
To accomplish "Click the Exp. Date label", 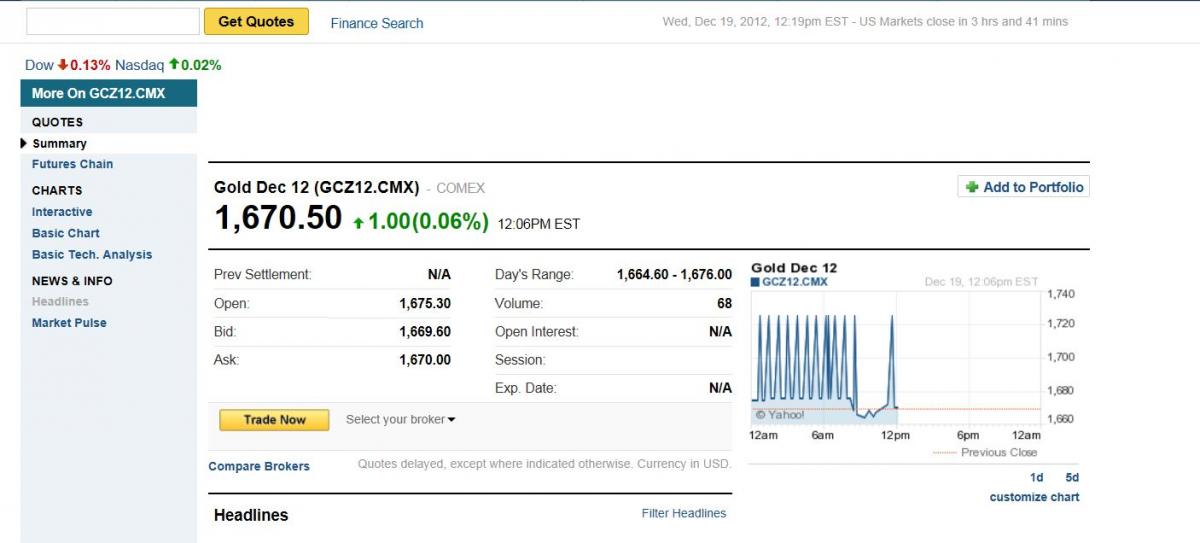I will pyautogui.click(x=526, y=388).
